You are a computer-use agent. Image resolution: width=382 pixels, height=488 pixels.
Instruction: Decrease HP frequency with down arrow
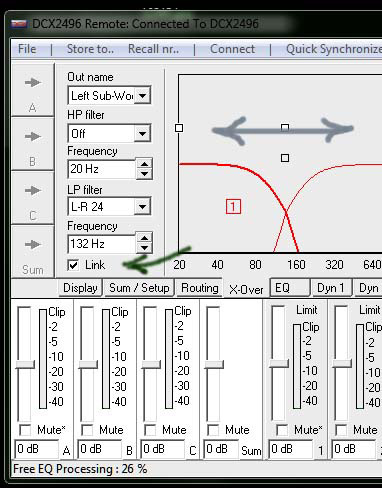144,174
